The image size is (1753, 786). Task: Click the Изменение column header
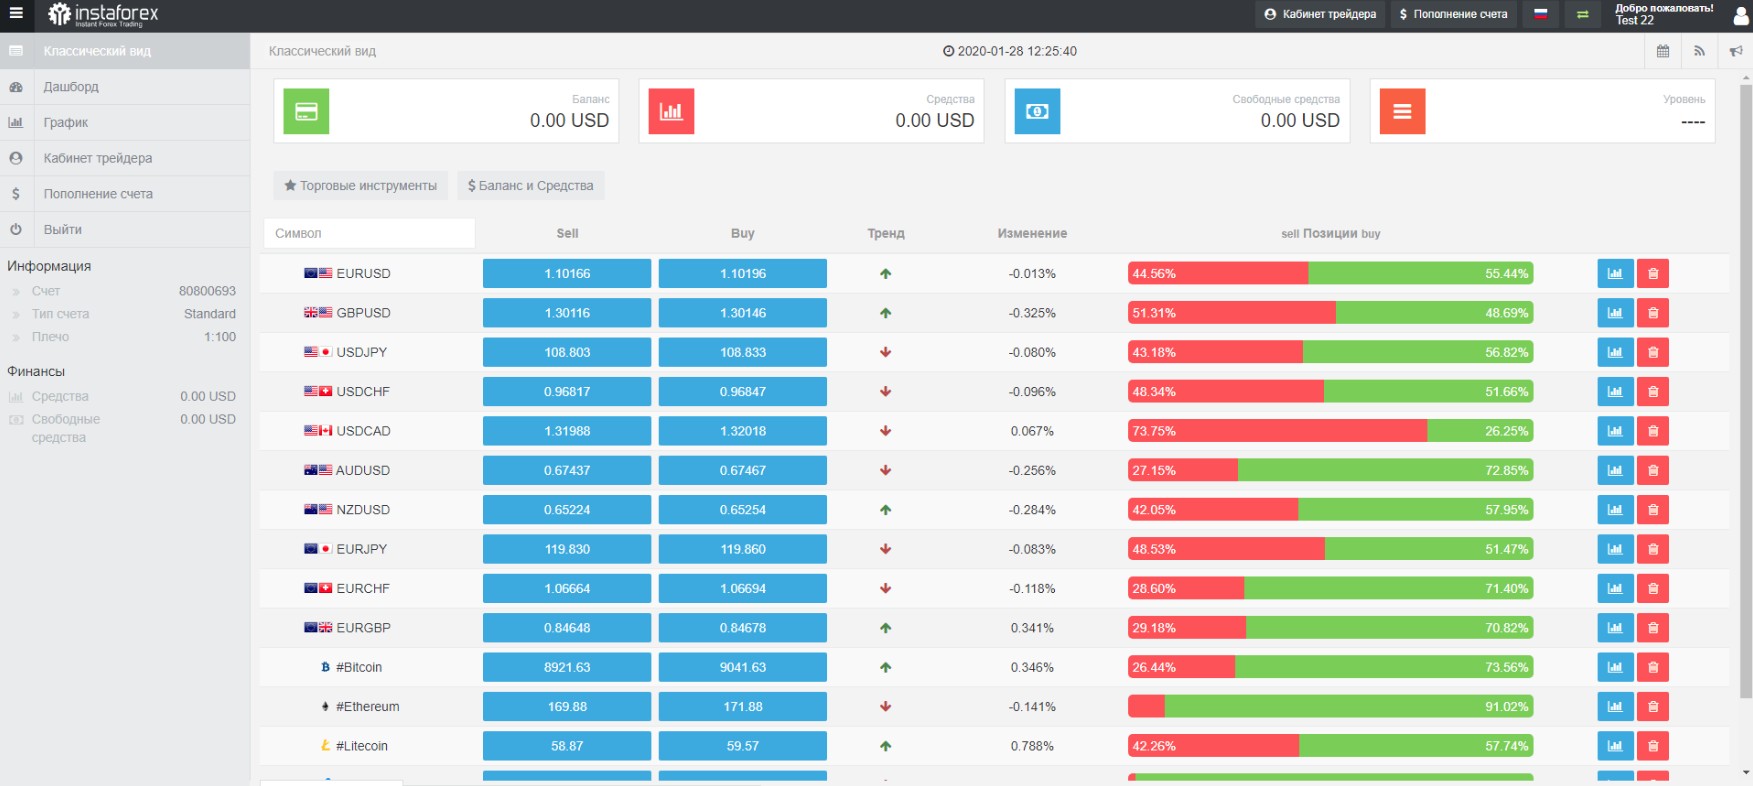tap(1032, 233)
